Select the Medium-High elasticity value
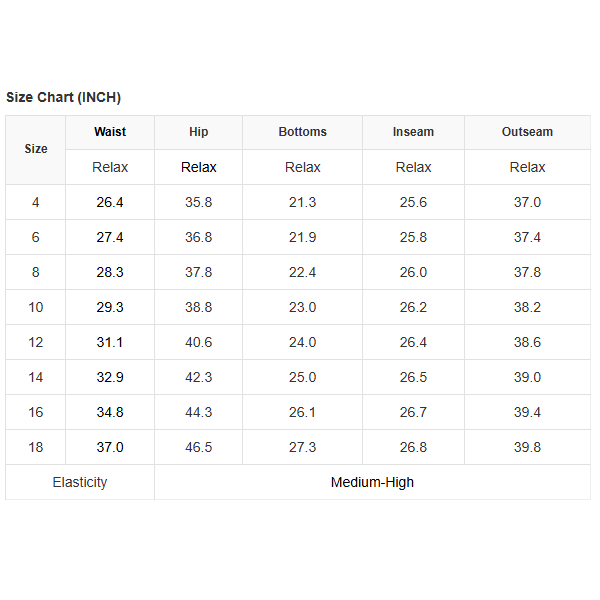 click(x=372, y=482)
